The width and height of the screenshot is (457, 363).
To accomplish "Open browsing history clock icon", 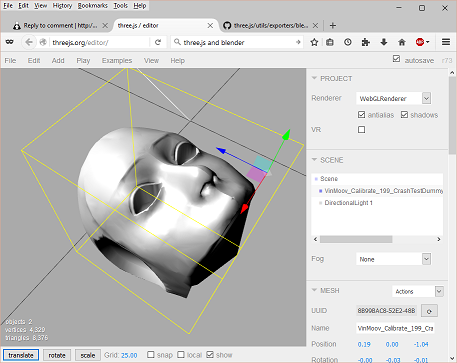I will click(x=348, y=42).
